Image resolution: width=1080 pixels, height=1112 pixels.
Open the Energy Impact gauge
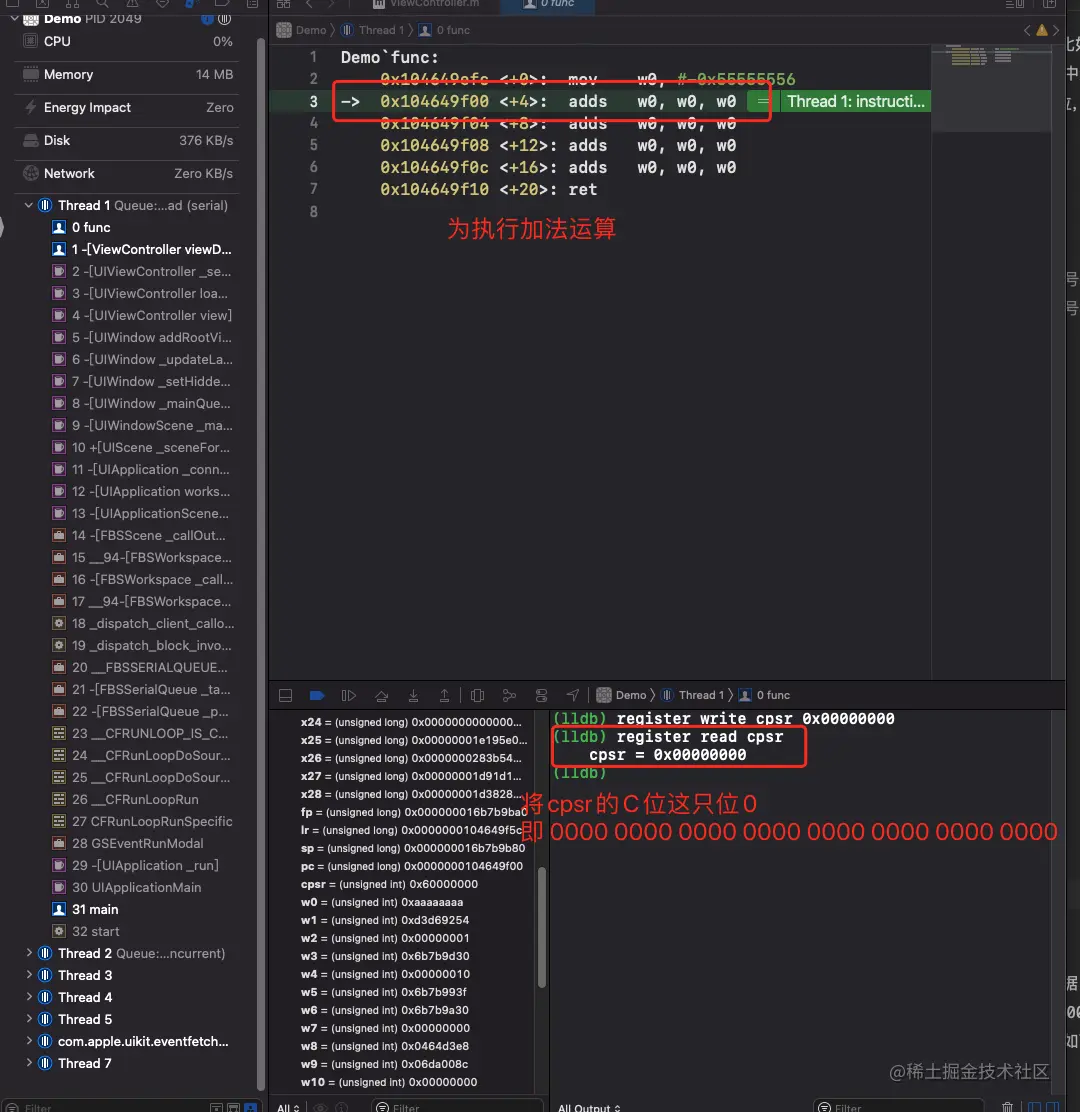[128, 107]
